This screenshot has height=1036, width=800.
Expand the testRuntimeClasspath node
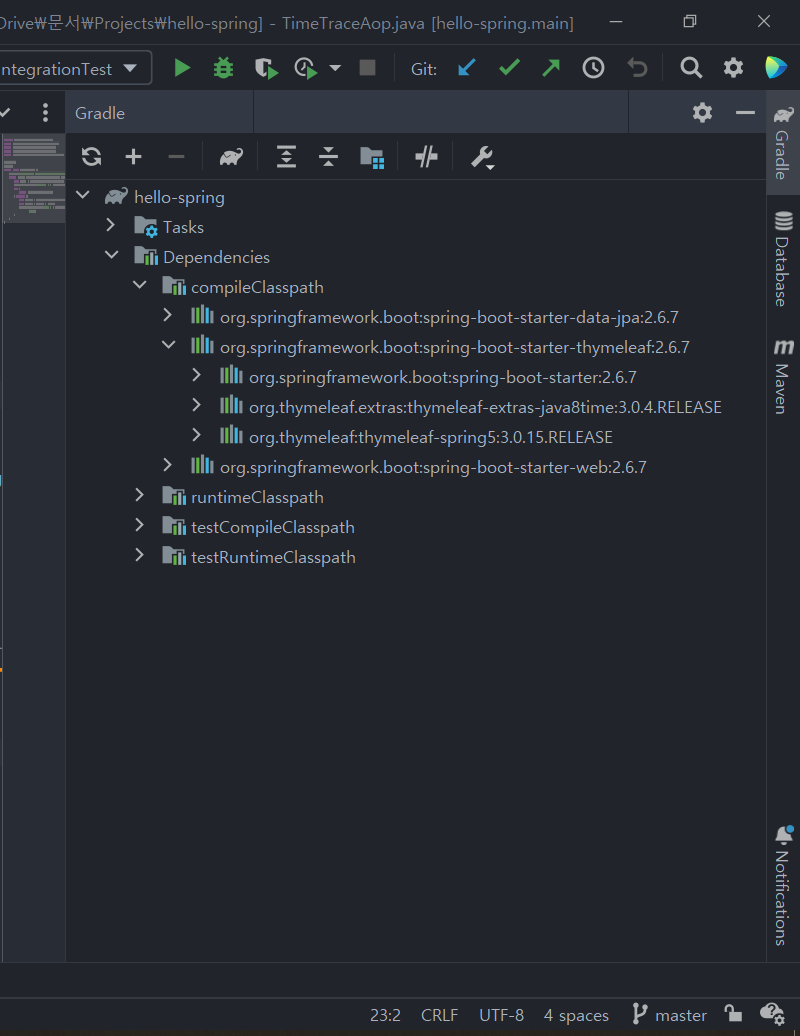(139, 556)
